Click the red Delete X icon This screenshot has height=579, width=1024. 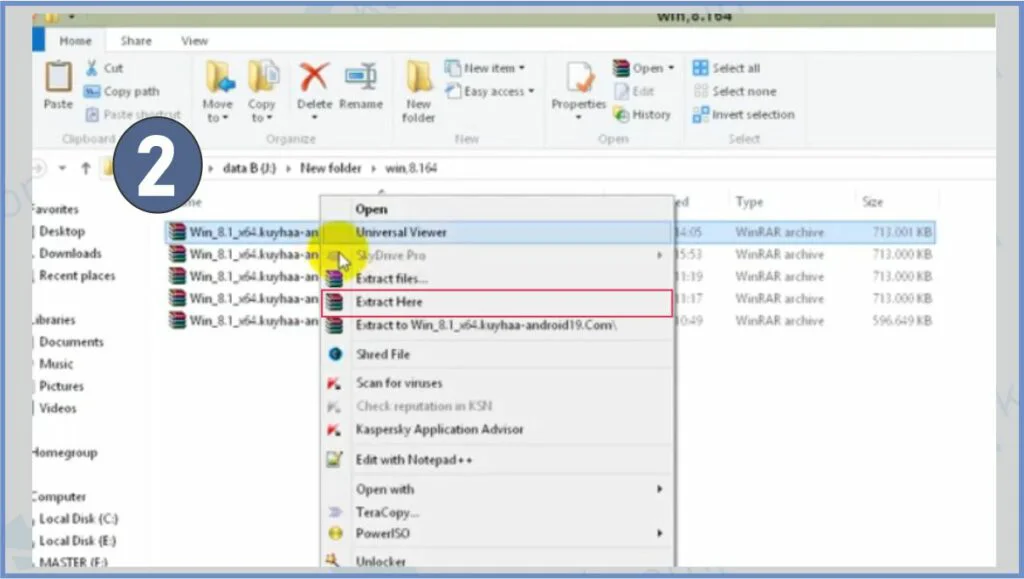click(x=314, y=78)
